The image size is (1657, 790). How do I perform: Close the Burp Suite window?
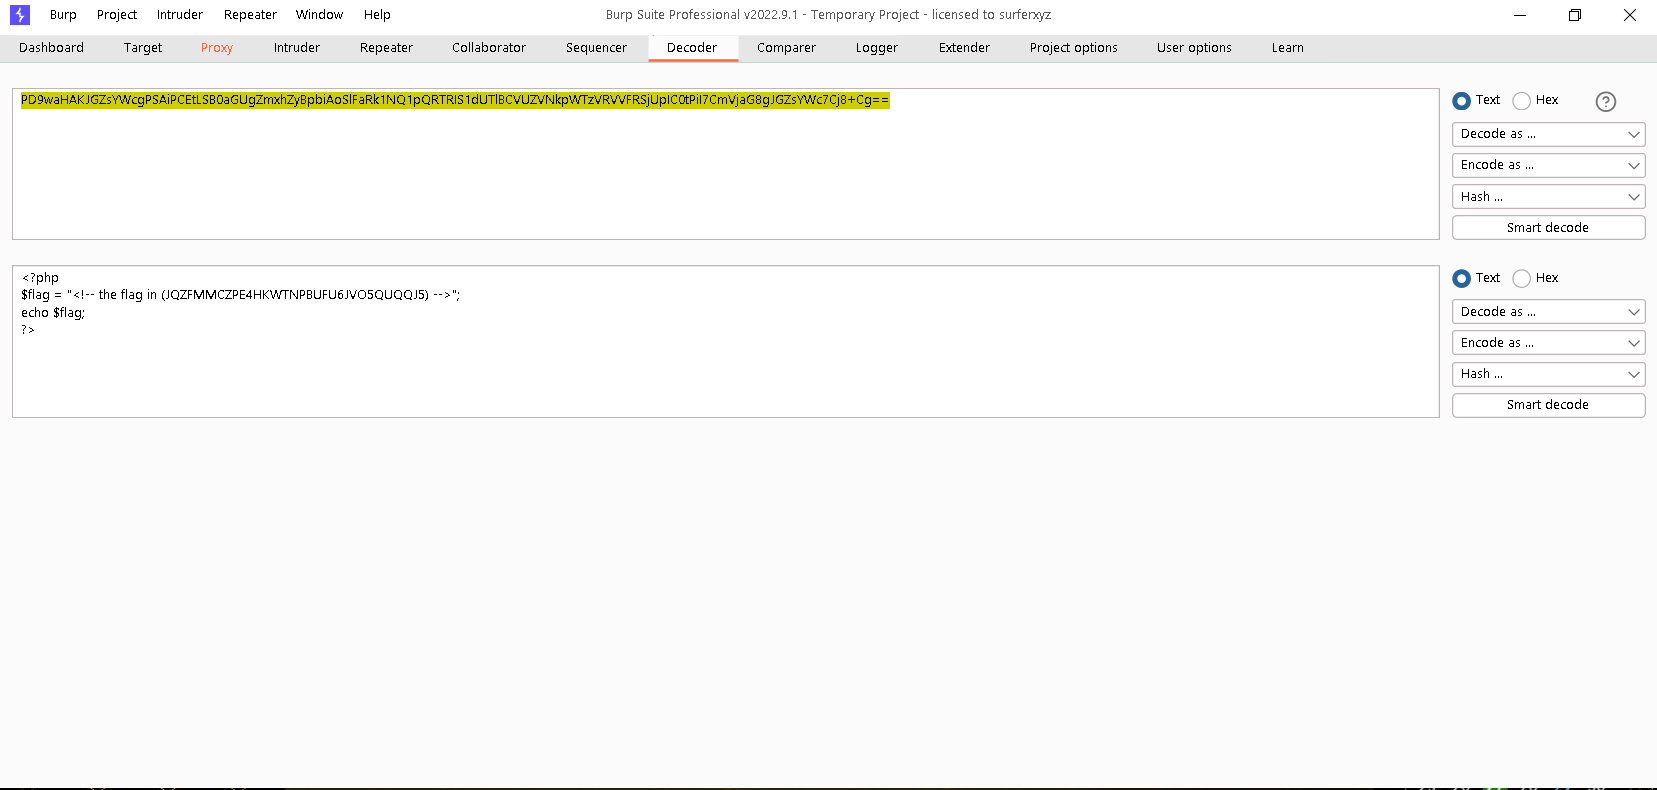point(1630,15)
